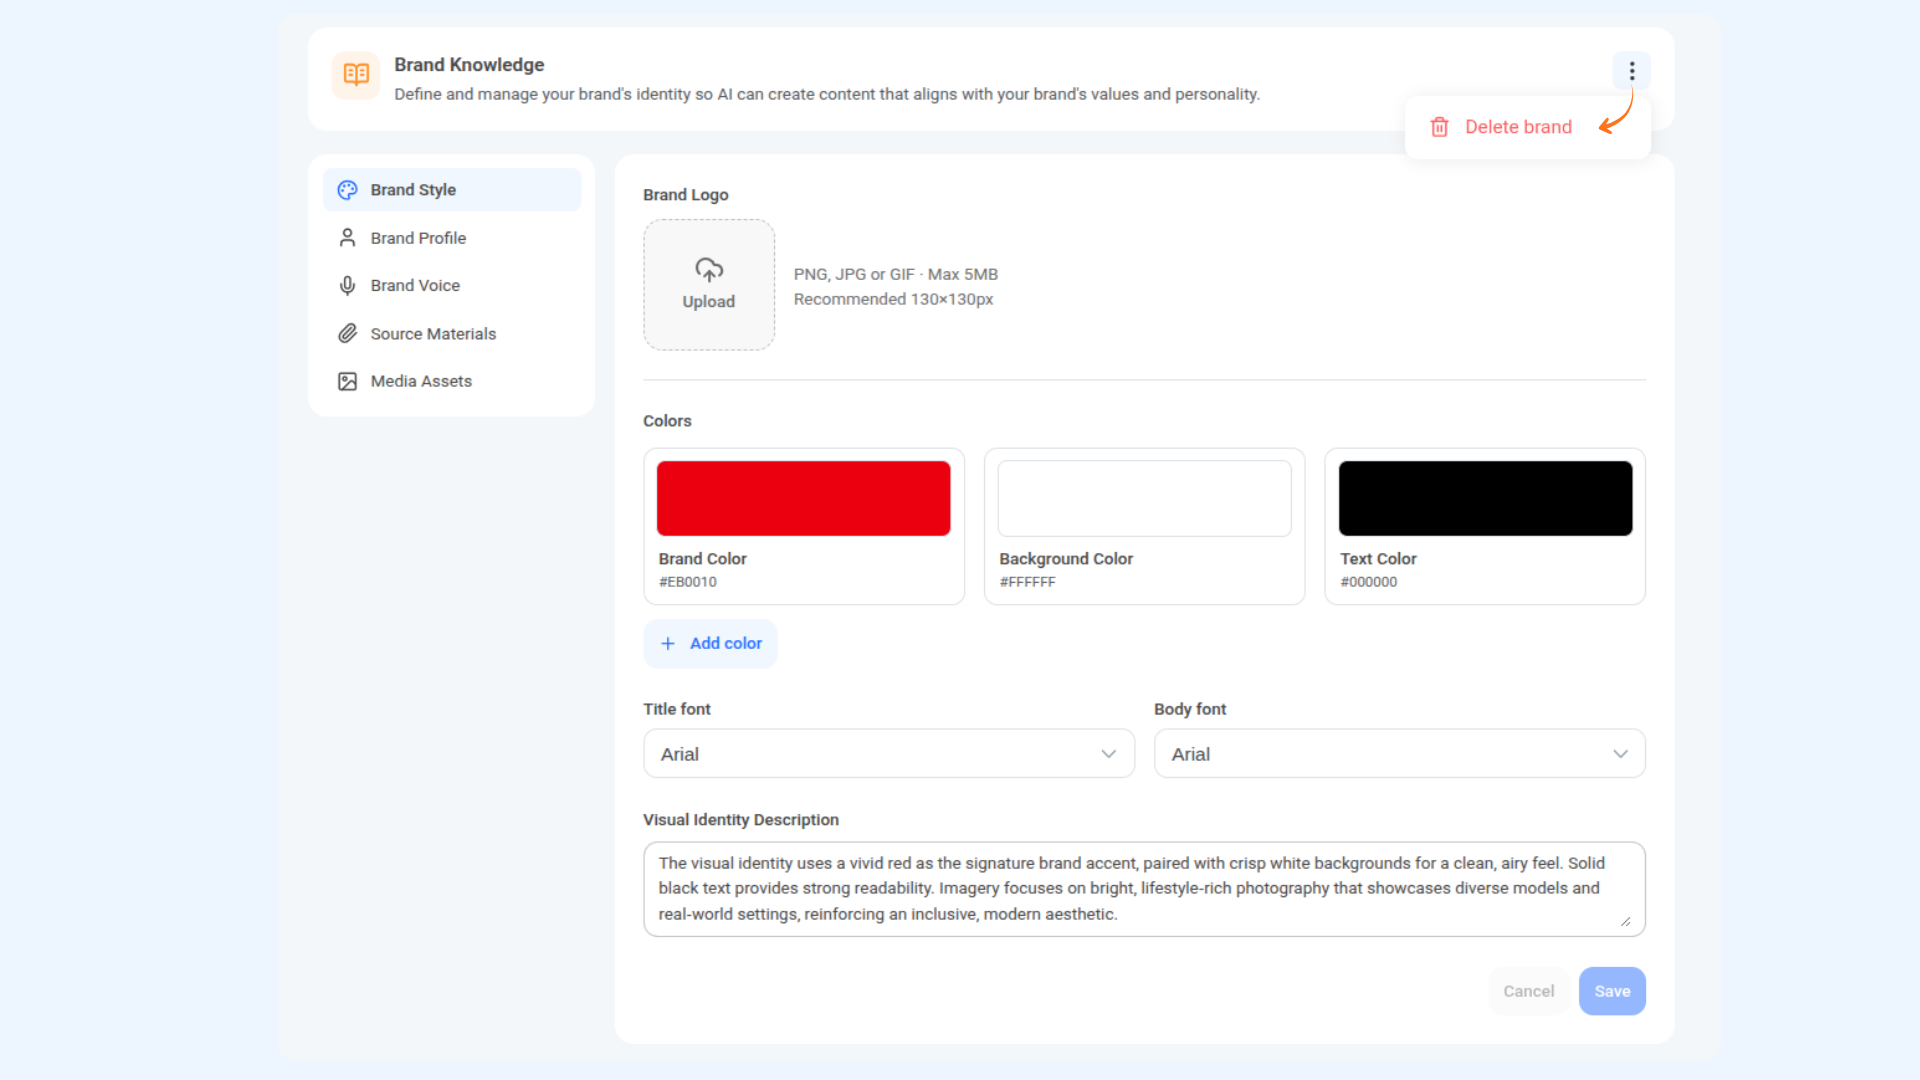
Task: Switch to Media Assets section
Action: (x=452, y=381)
